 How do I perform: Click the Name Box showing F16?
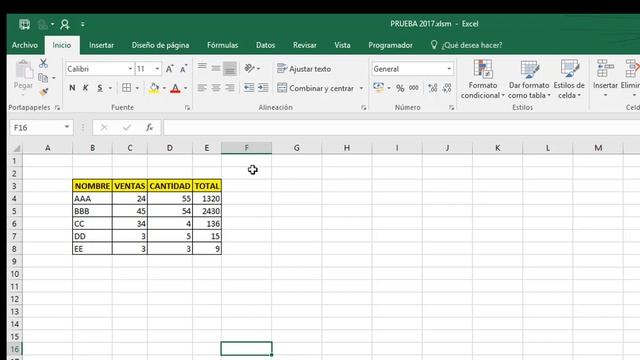(41, 128)
